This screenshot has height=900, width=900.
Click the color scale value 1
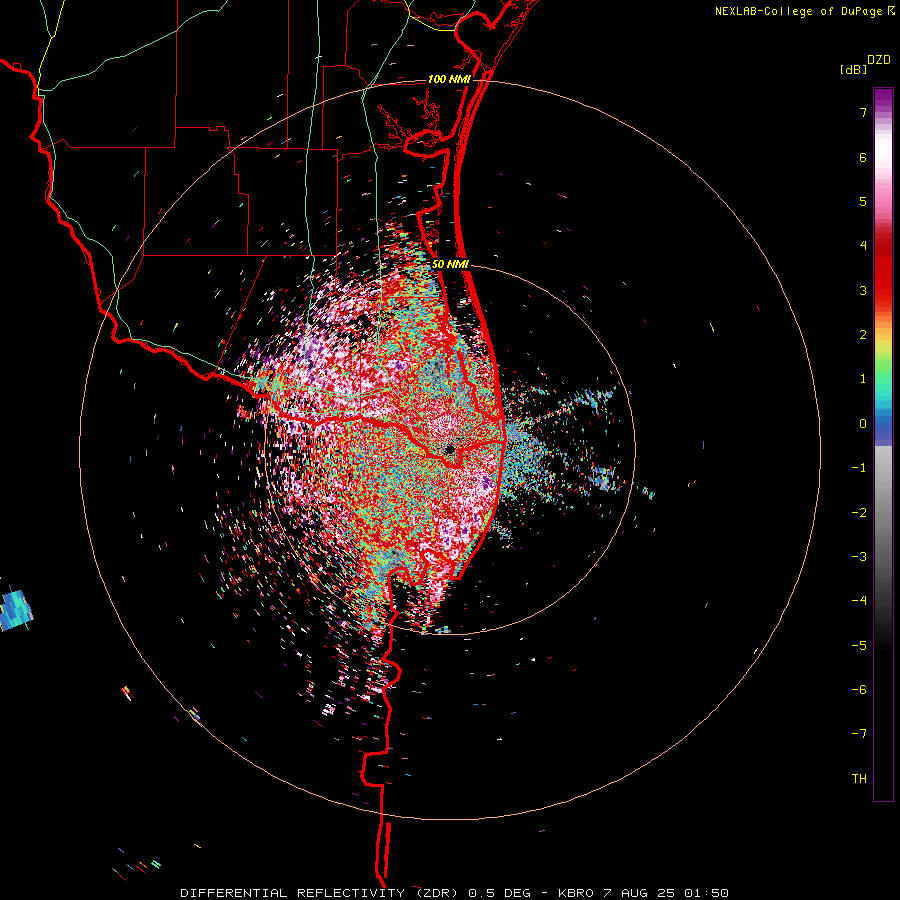[863, 379]
